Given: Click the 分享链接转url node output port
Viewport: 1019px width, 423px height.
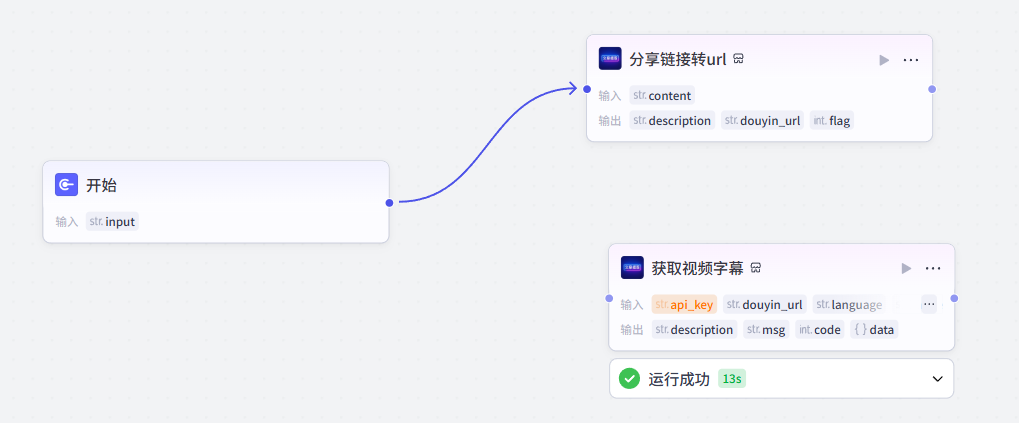Looking at the screenshot, I should pos(932,89).
